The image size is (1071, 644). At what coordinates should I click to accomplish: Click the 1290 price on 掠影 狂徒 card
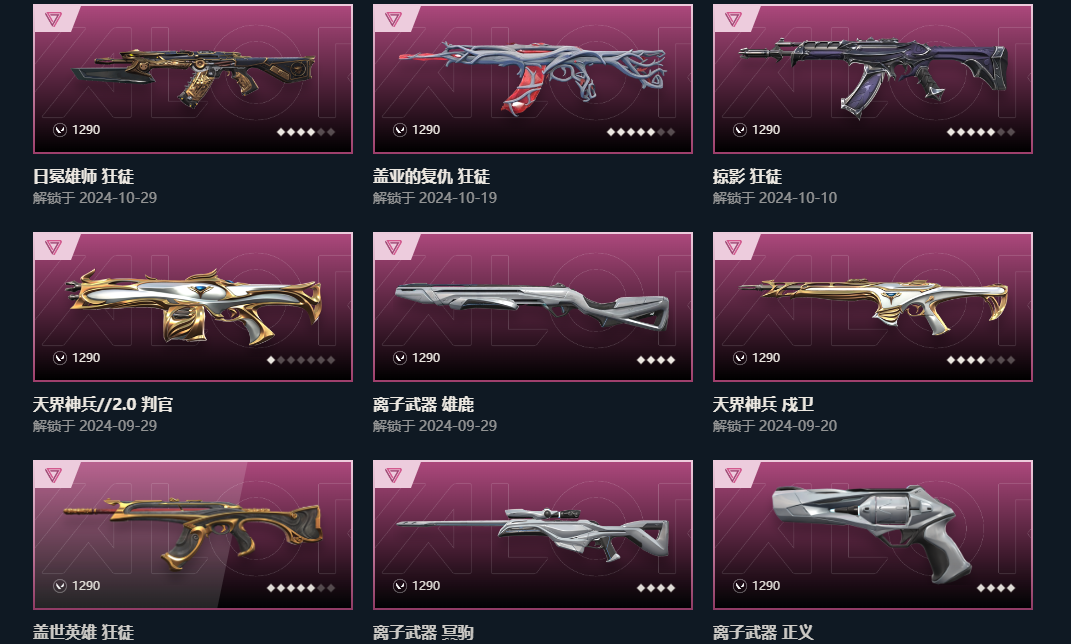(766, 130)
